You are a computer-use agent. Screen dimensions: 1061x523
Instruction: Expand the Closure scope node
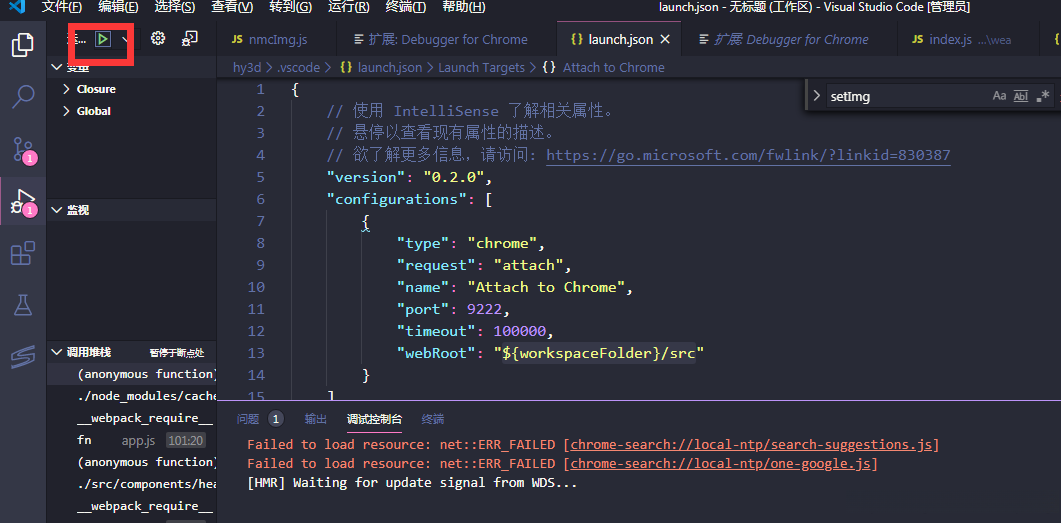click(x=66, y=89)
